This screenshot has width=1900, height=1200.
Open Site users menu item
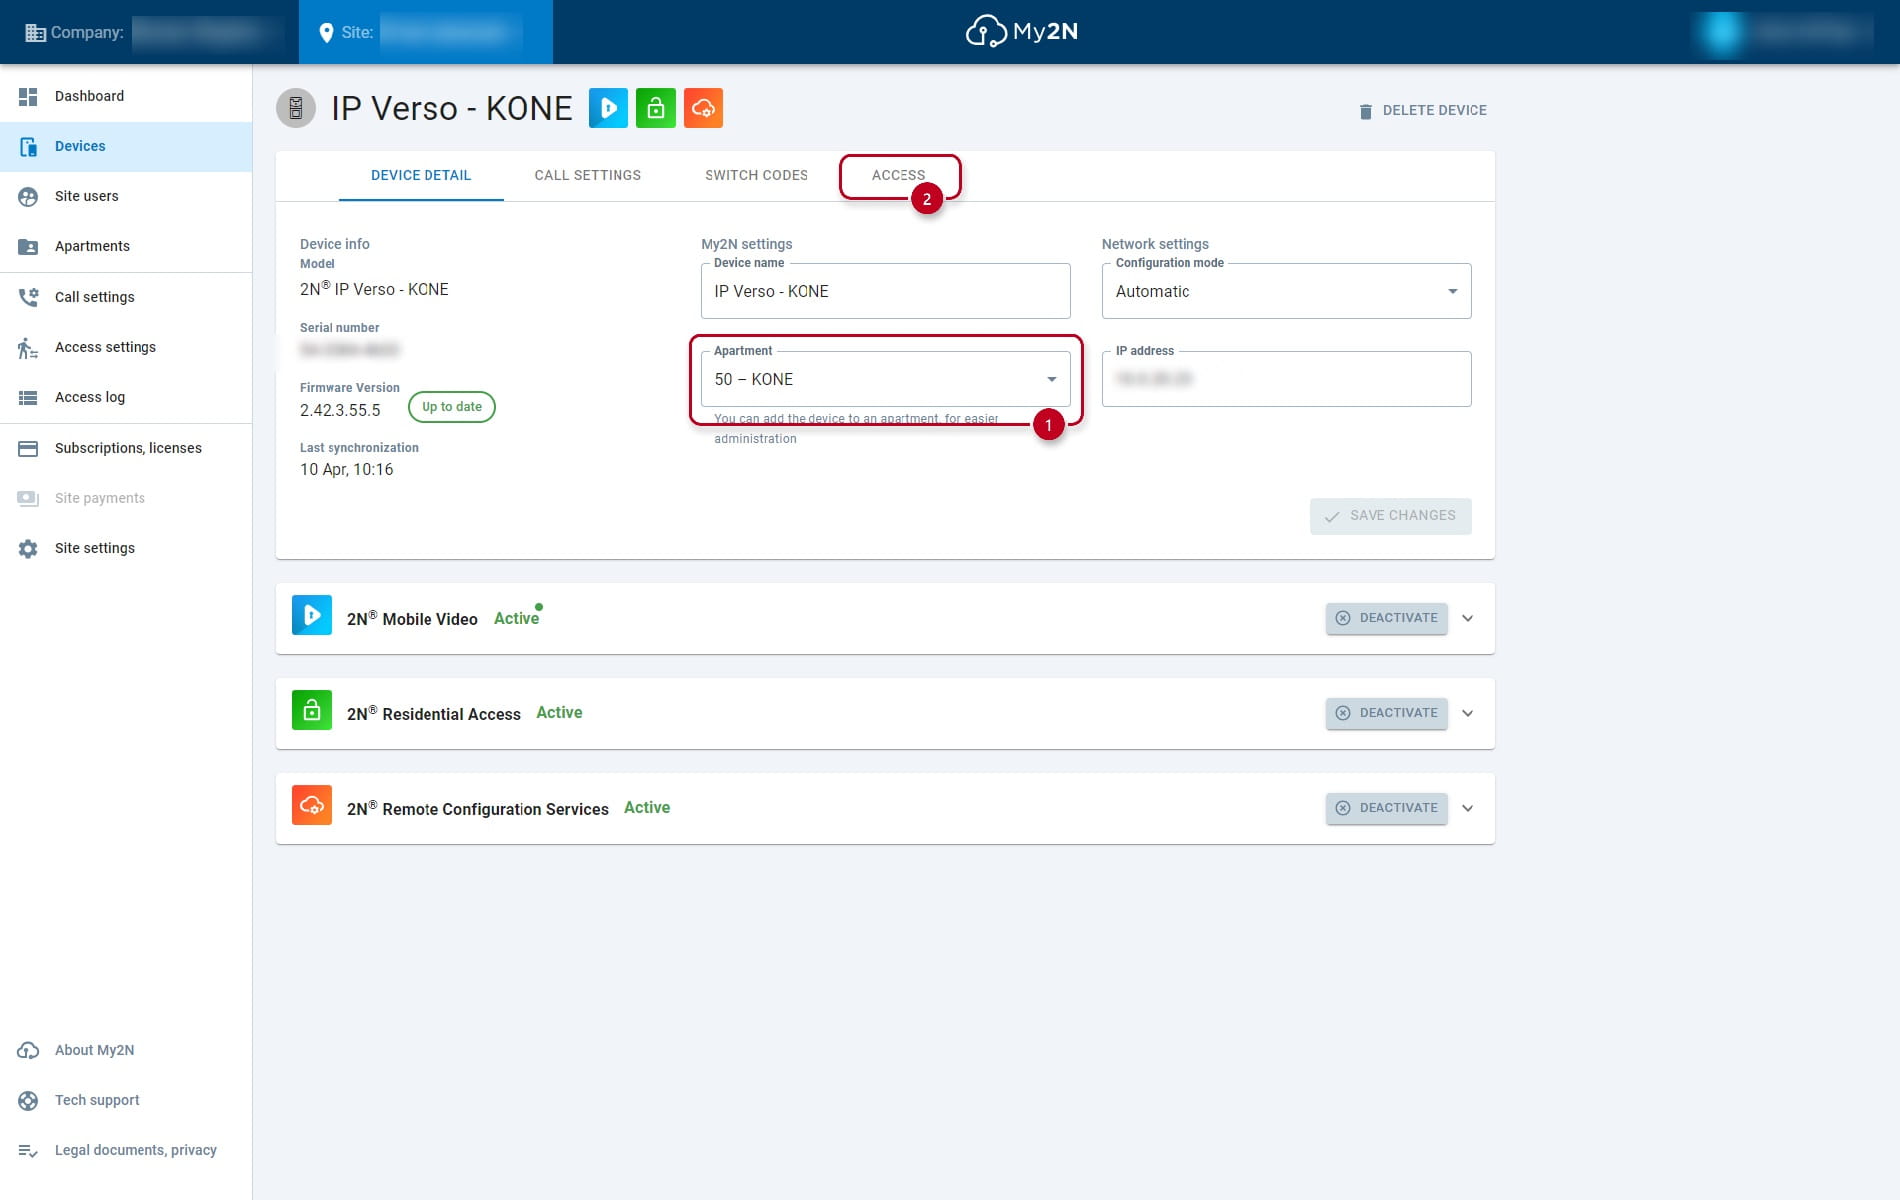[x=126, y=196]
